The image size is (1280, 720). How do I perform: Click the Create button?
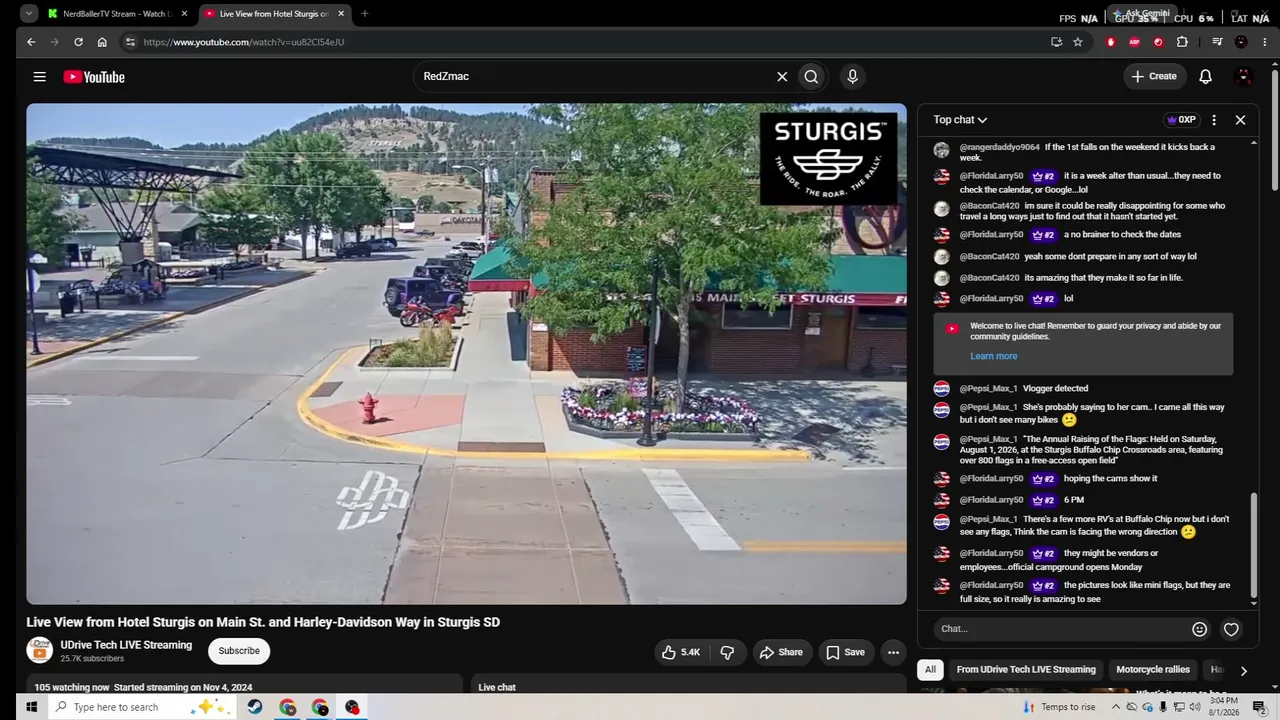point(1154,76)
